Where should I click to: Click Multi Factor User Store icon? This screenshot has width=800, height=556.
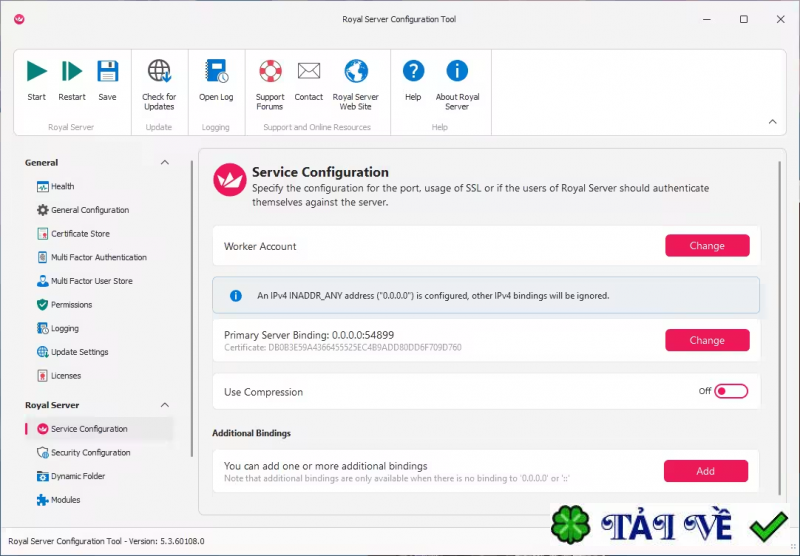click(42, 281)
